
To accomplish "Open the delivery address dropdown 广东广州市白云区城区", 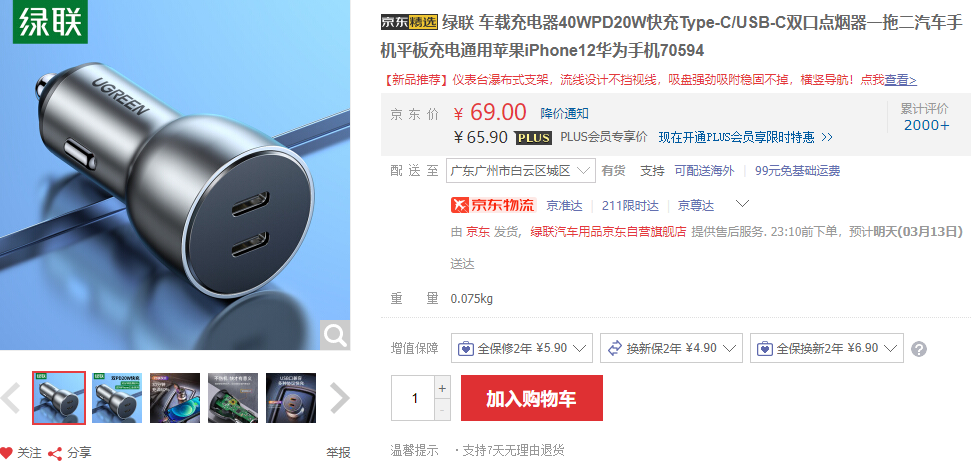I will pyautogui.click(x=521, y=171).
